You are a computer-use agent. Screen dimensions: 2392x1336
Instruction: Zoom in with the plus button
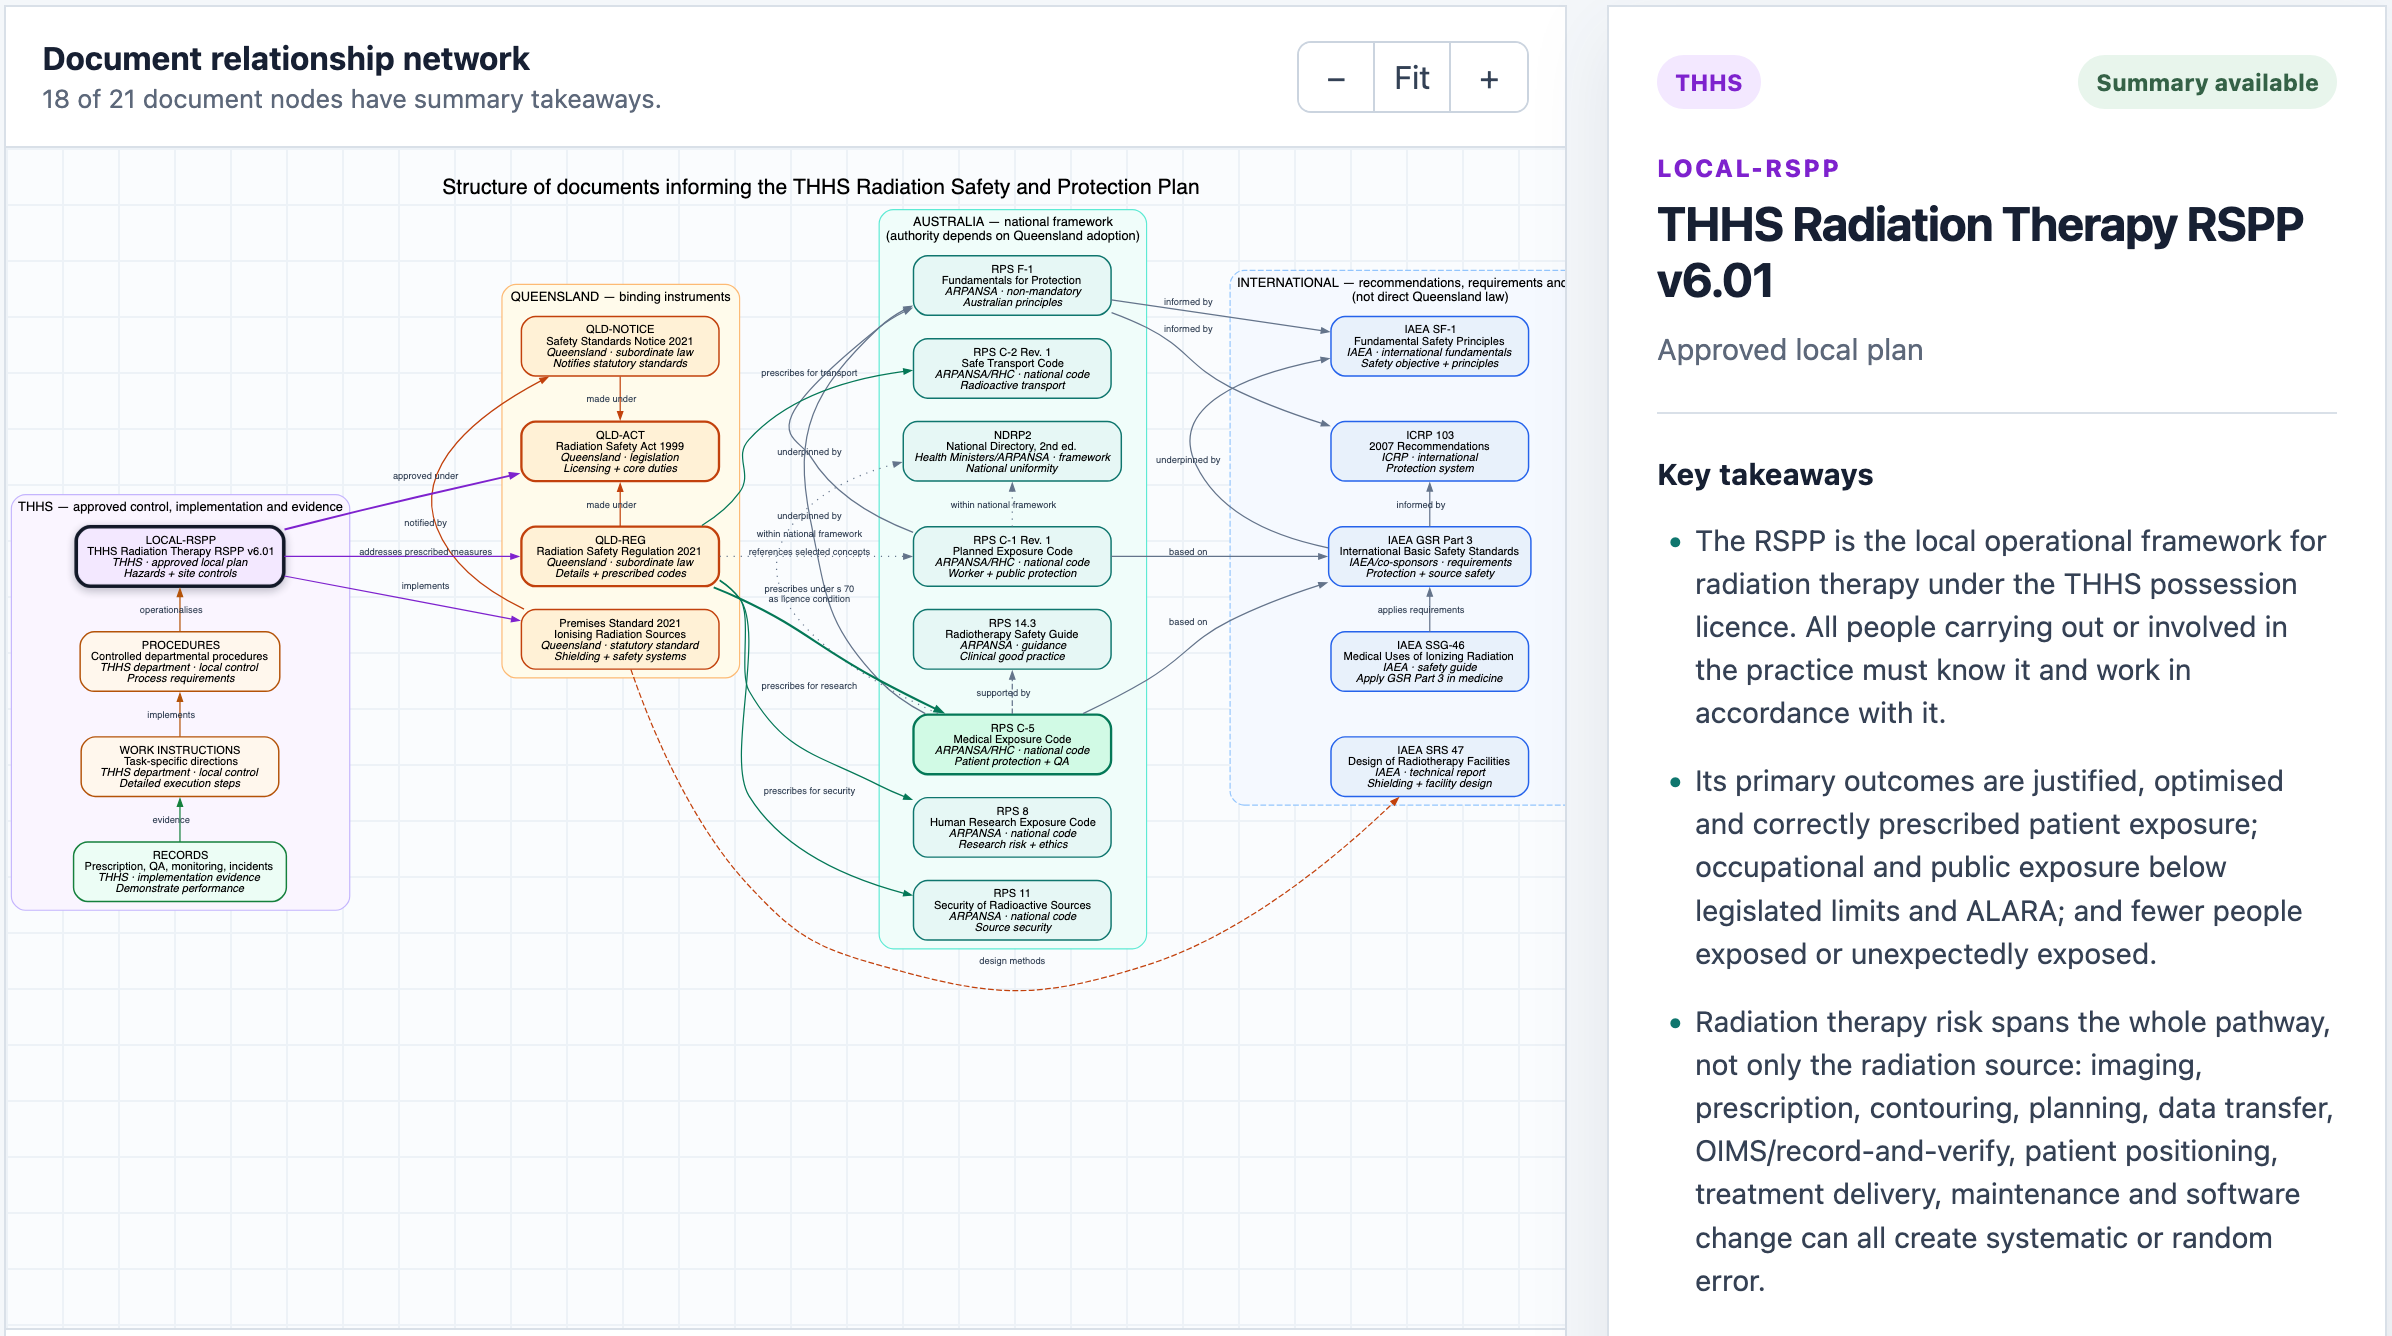[x=1489, y=78]
